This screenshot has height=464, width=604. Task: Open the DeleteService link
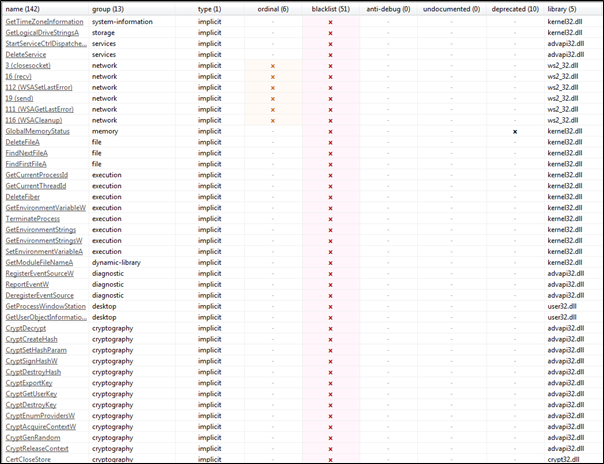click(x=26, y=55)
